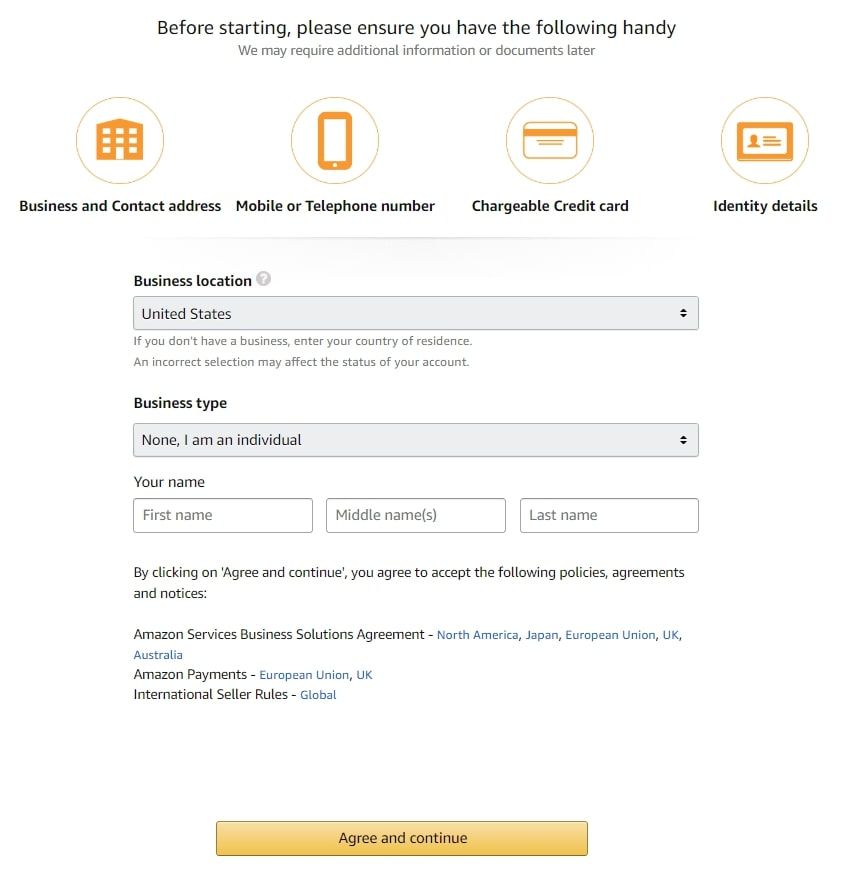Image resolution: width=844 pixels, height=880 pixels.
Task: Open the Global International Seller Rules
Action: [318, 694]
